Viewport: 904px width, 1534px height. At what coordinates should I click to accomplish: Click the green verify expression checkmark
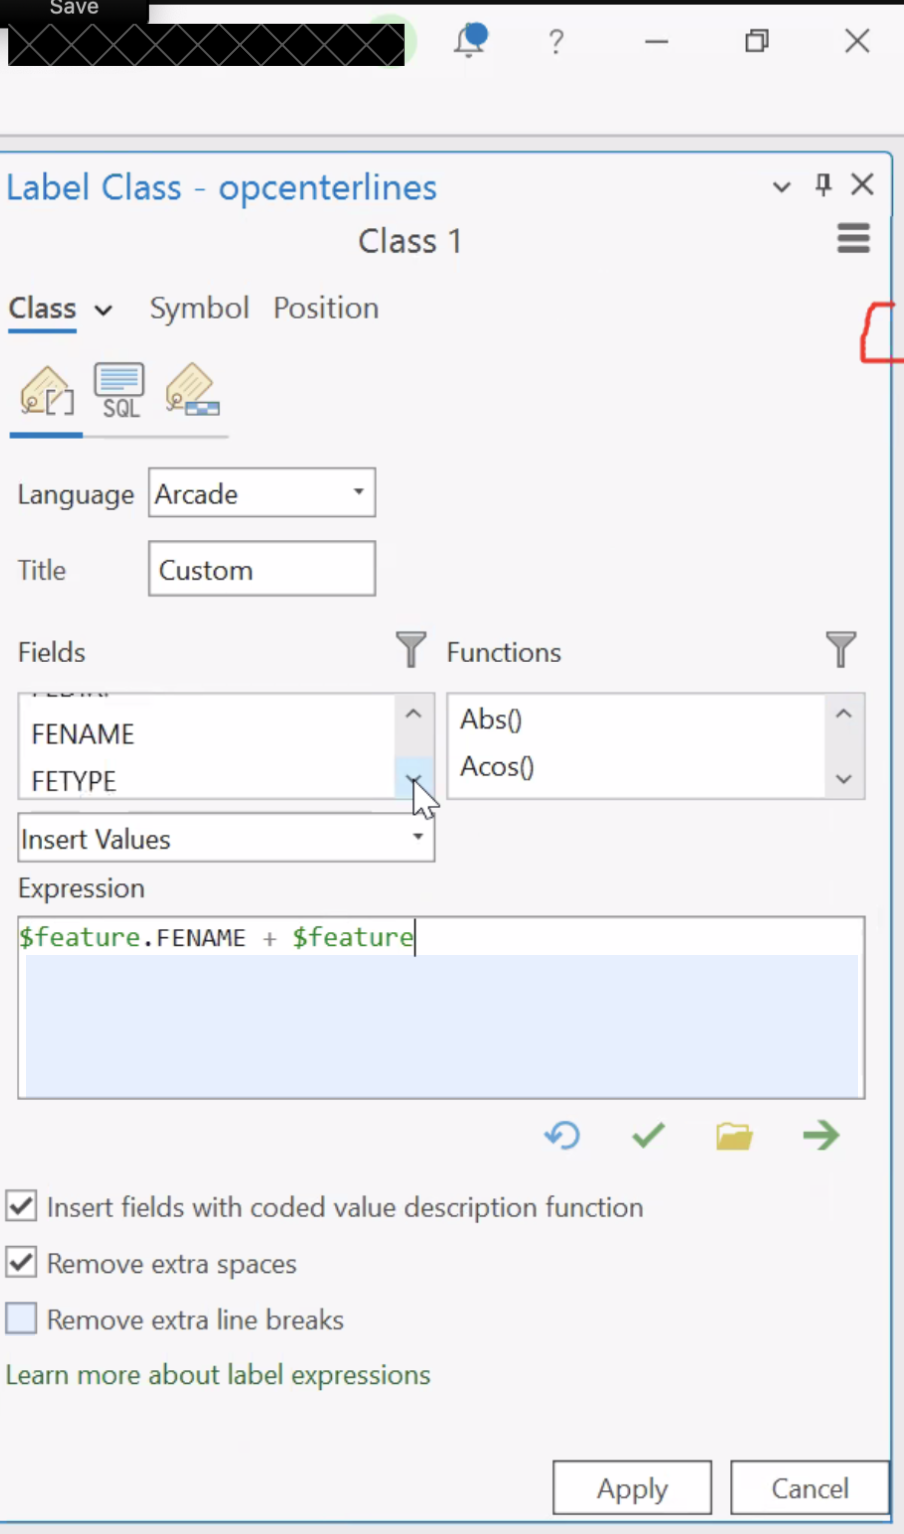click(x=648, y=1135)
